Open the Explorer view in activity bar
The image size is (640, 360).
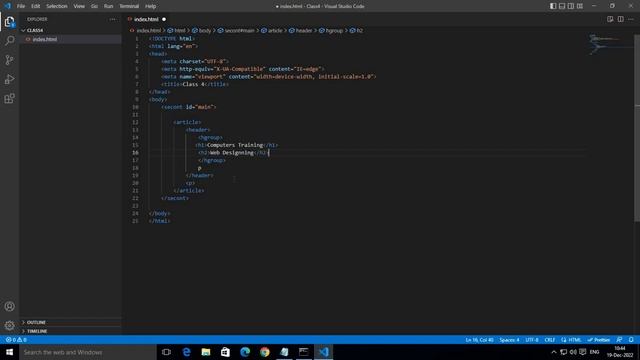9,22
